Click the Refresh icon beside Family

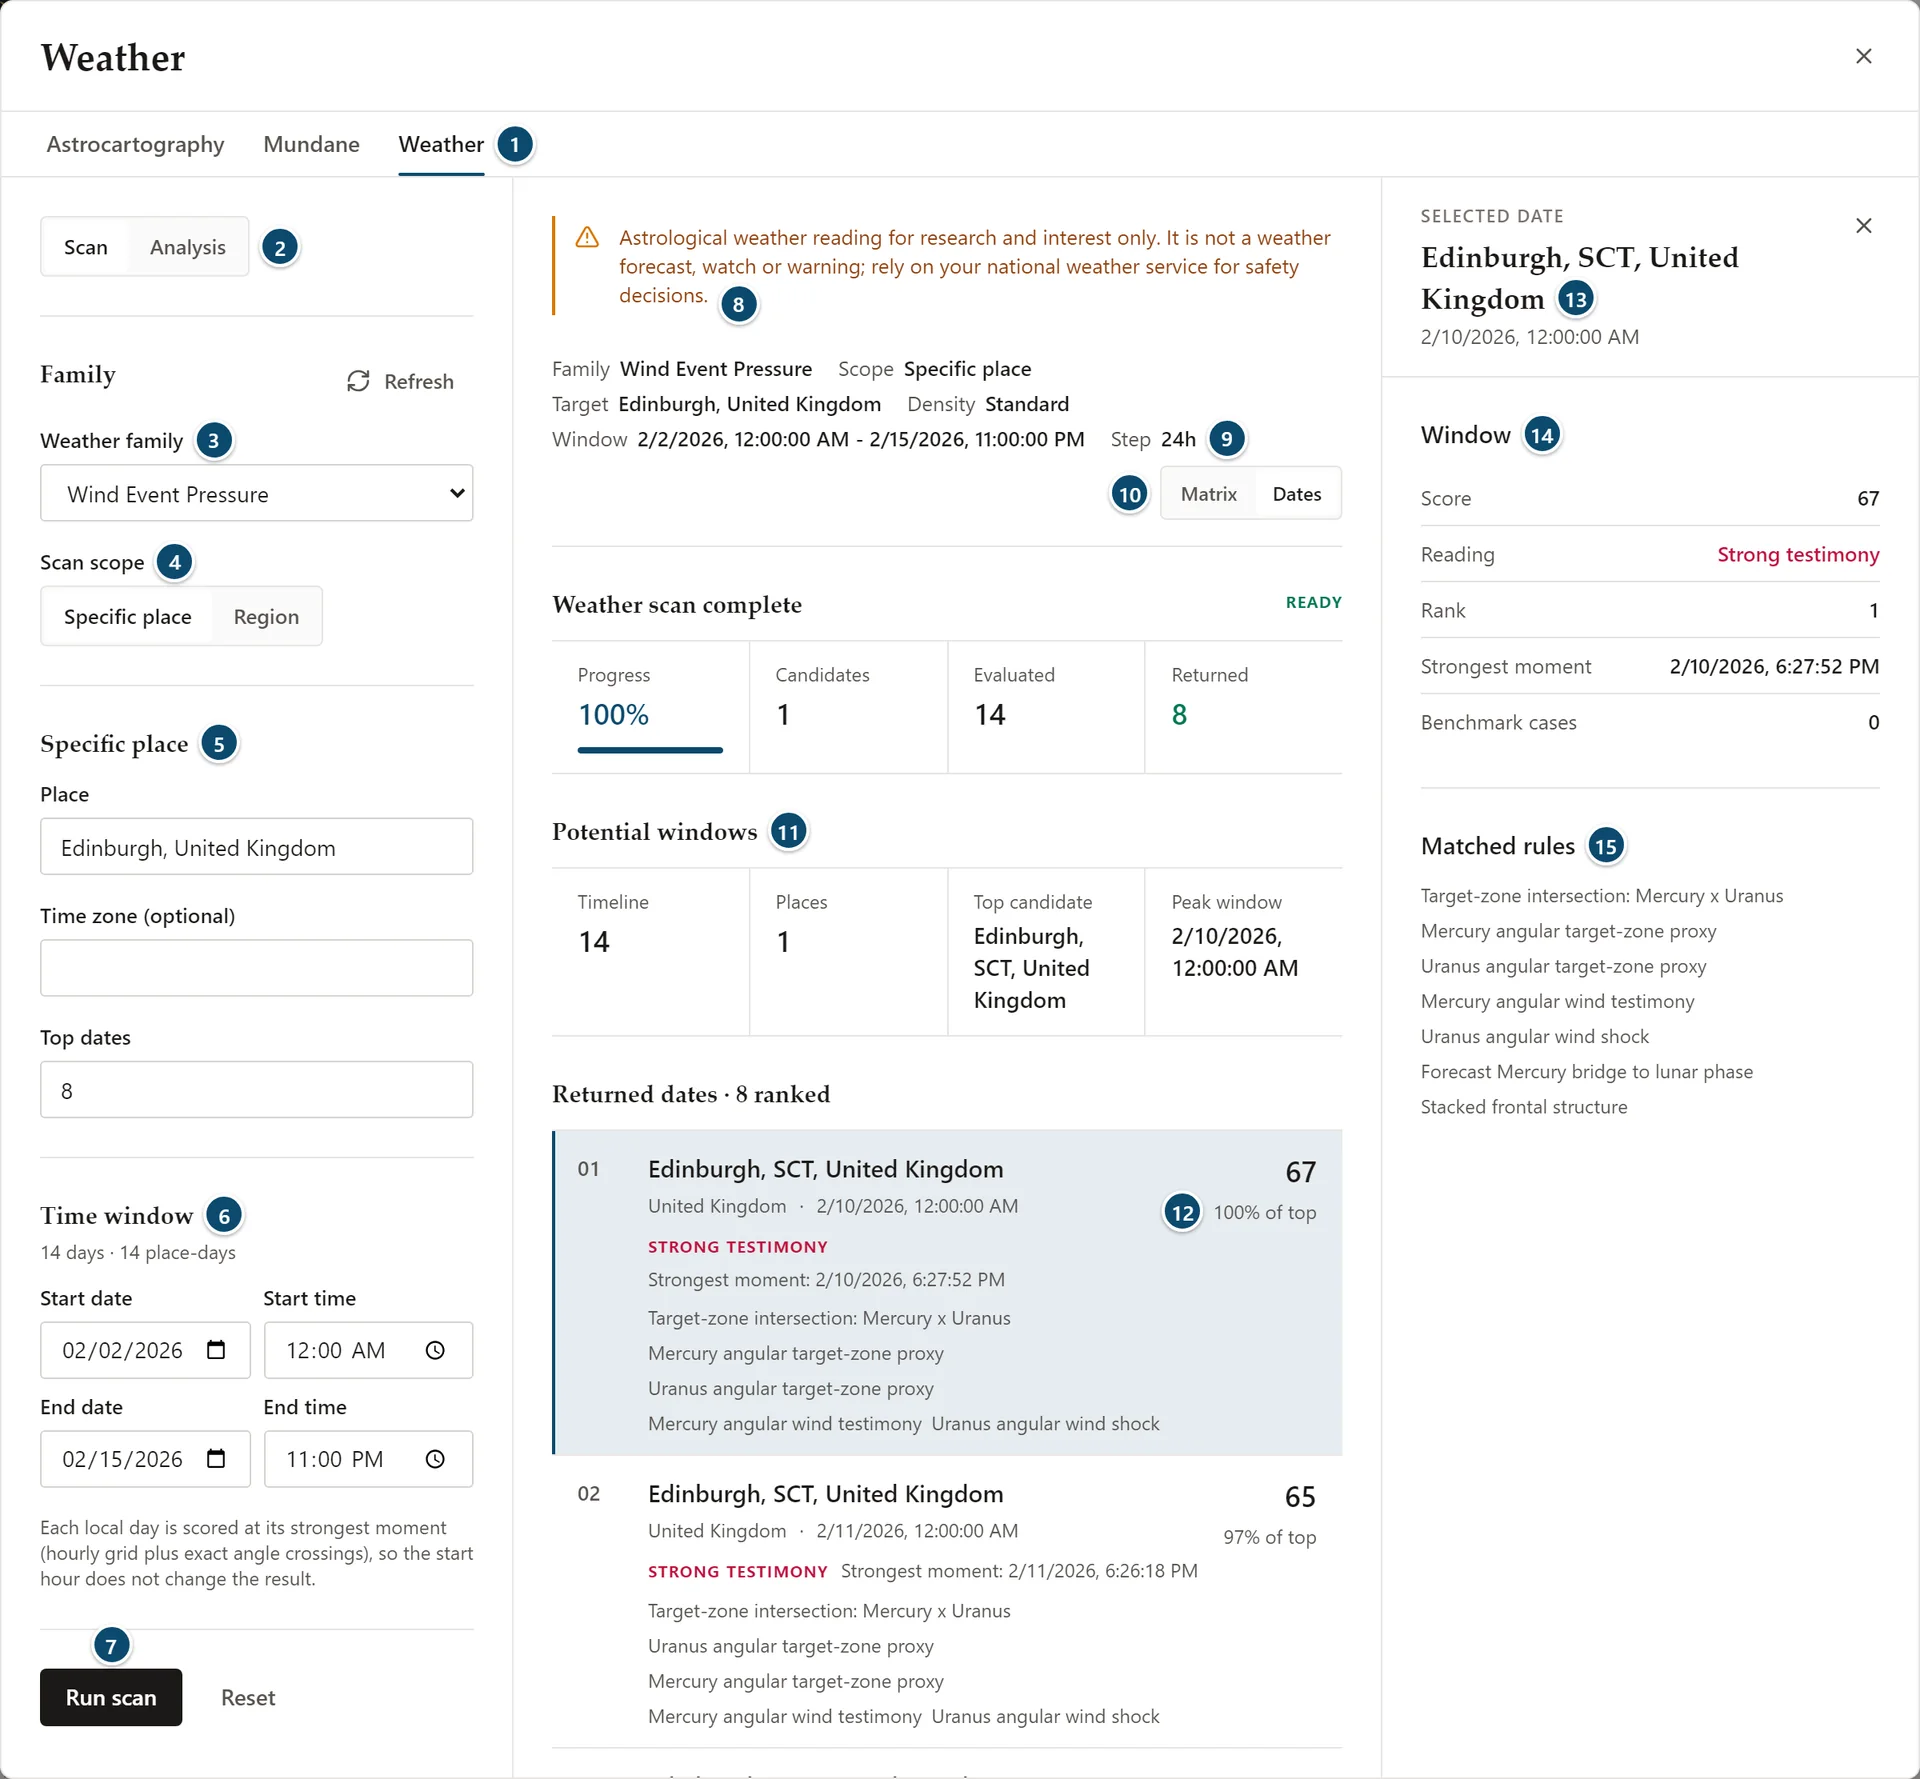coord(358,381)
